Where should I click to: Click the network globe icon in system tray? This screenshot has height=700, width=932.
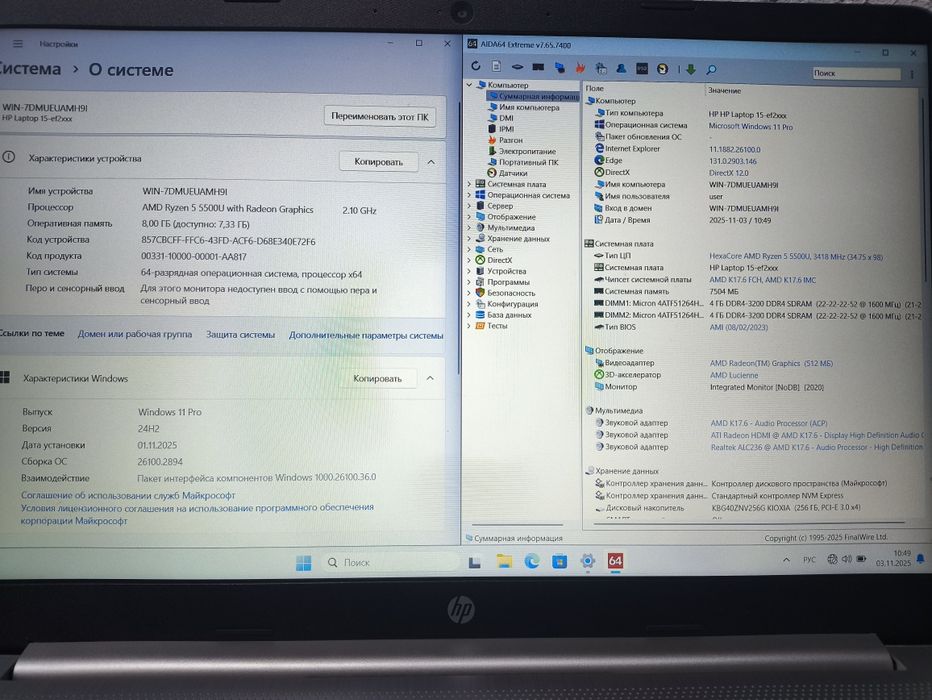click(x=833, y=559)
